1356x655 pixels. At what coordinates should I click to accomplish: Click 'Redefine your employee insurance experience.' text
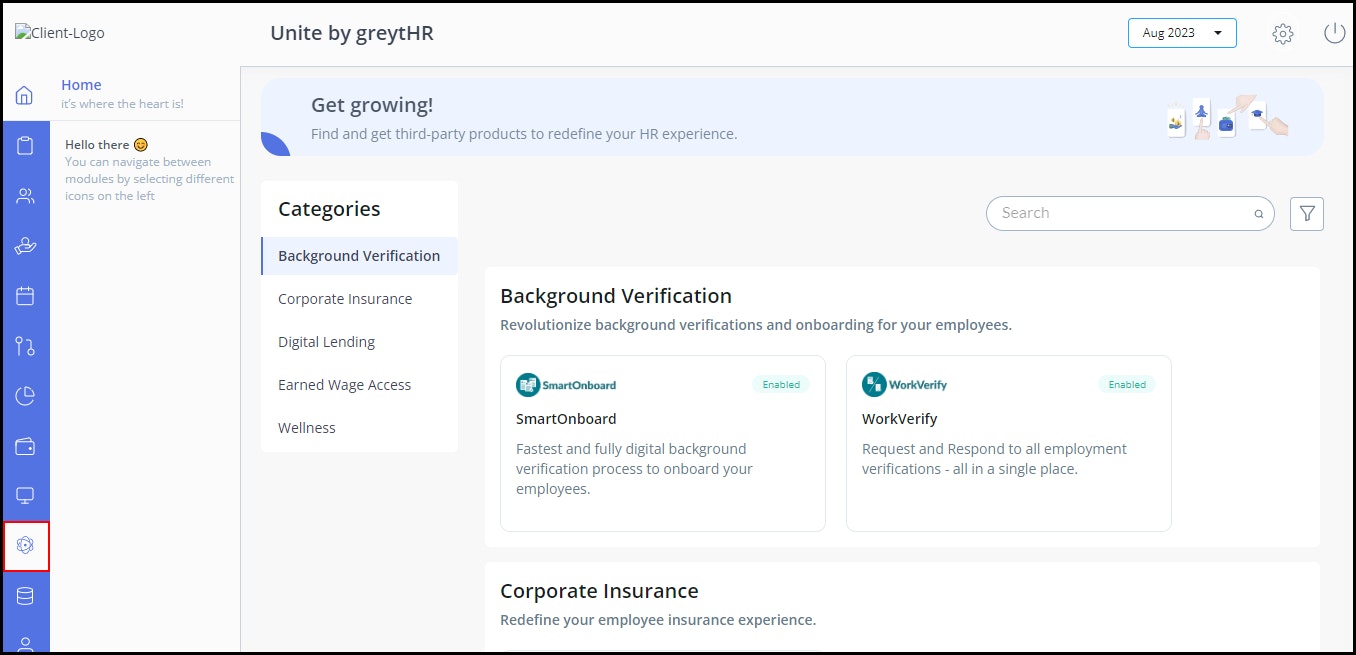pos(658,620)
